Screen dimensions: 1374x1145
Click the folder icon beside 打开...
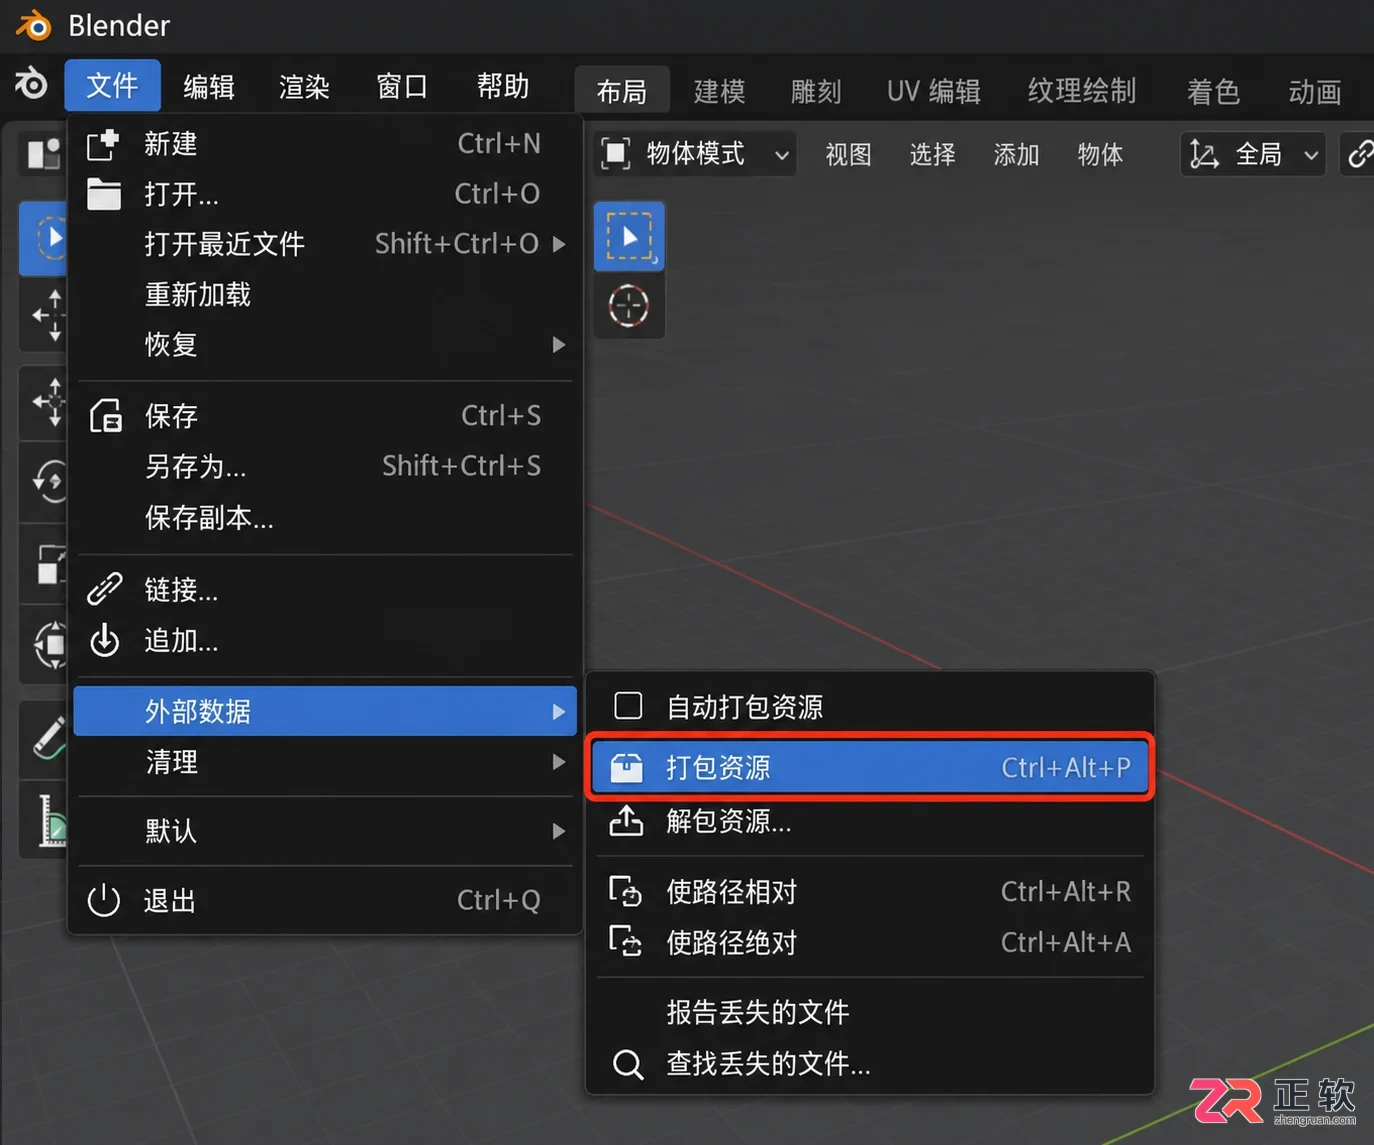(104, 194)
